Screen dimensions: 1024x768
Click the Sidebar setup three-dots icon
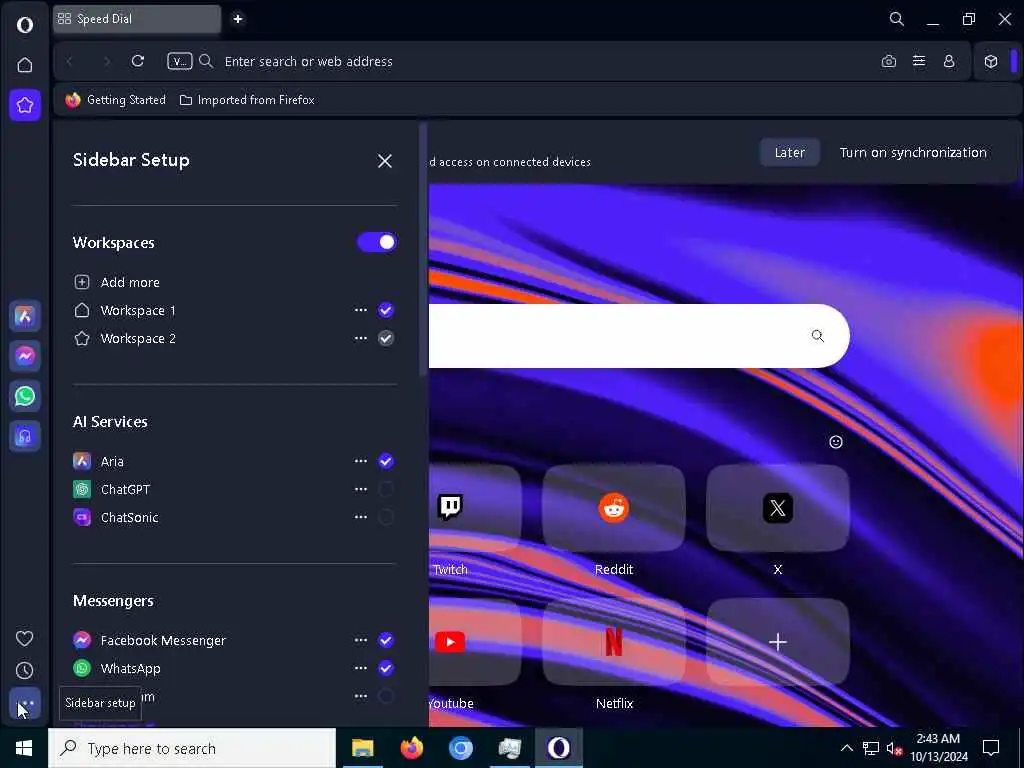click(x=25, y=704)
